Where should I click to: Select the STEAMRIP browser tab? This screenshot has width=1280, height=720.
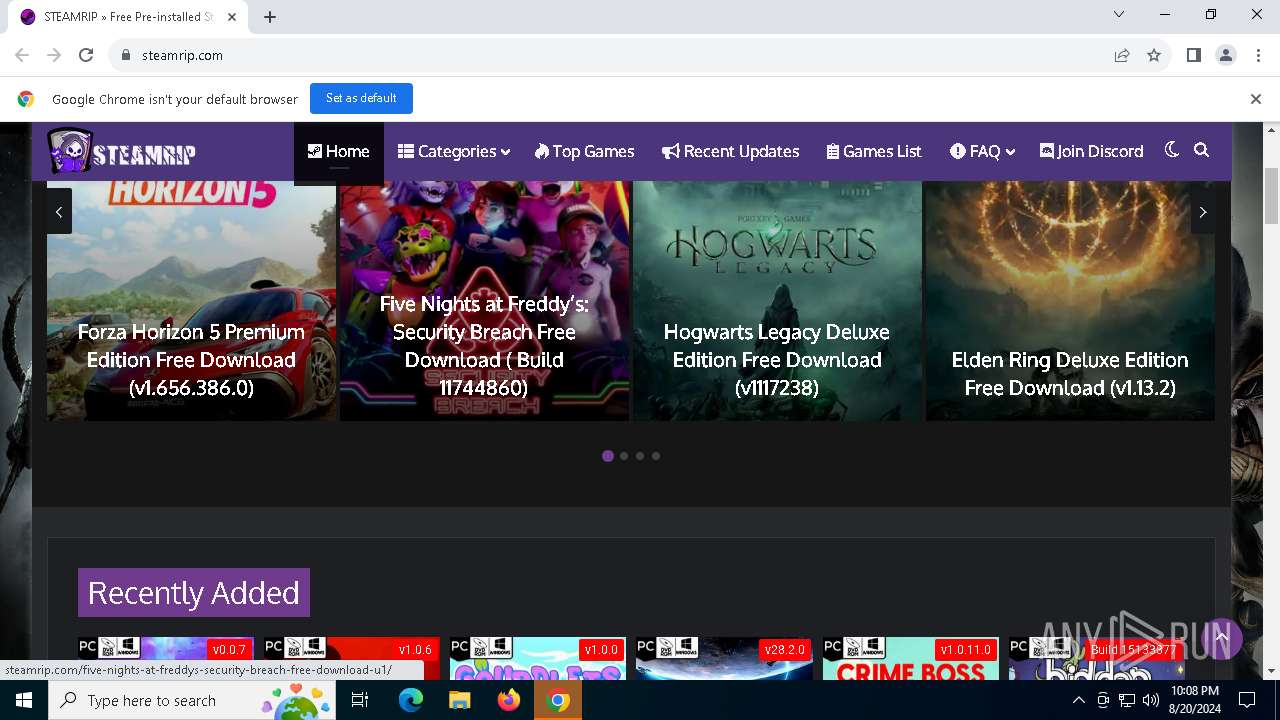[x=128, y=17]
